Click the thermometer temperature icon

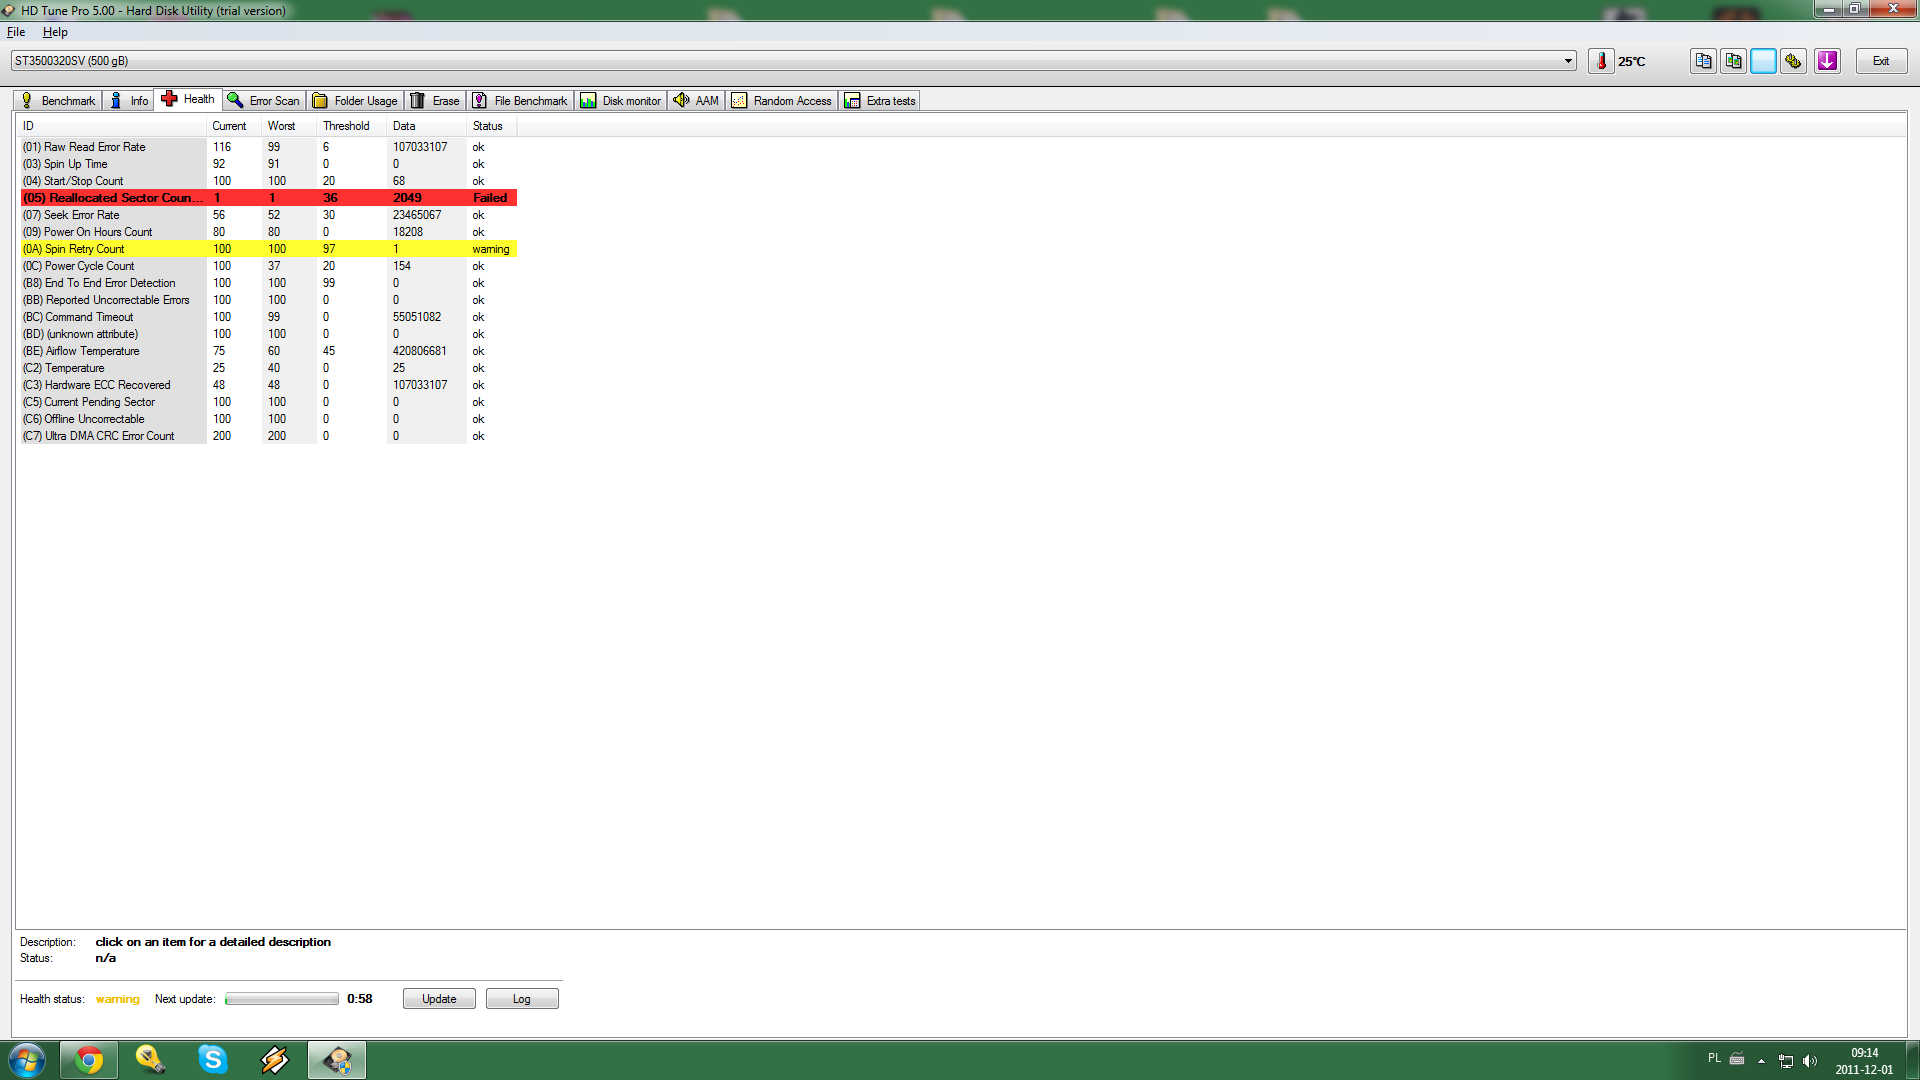pos(1601,61)
